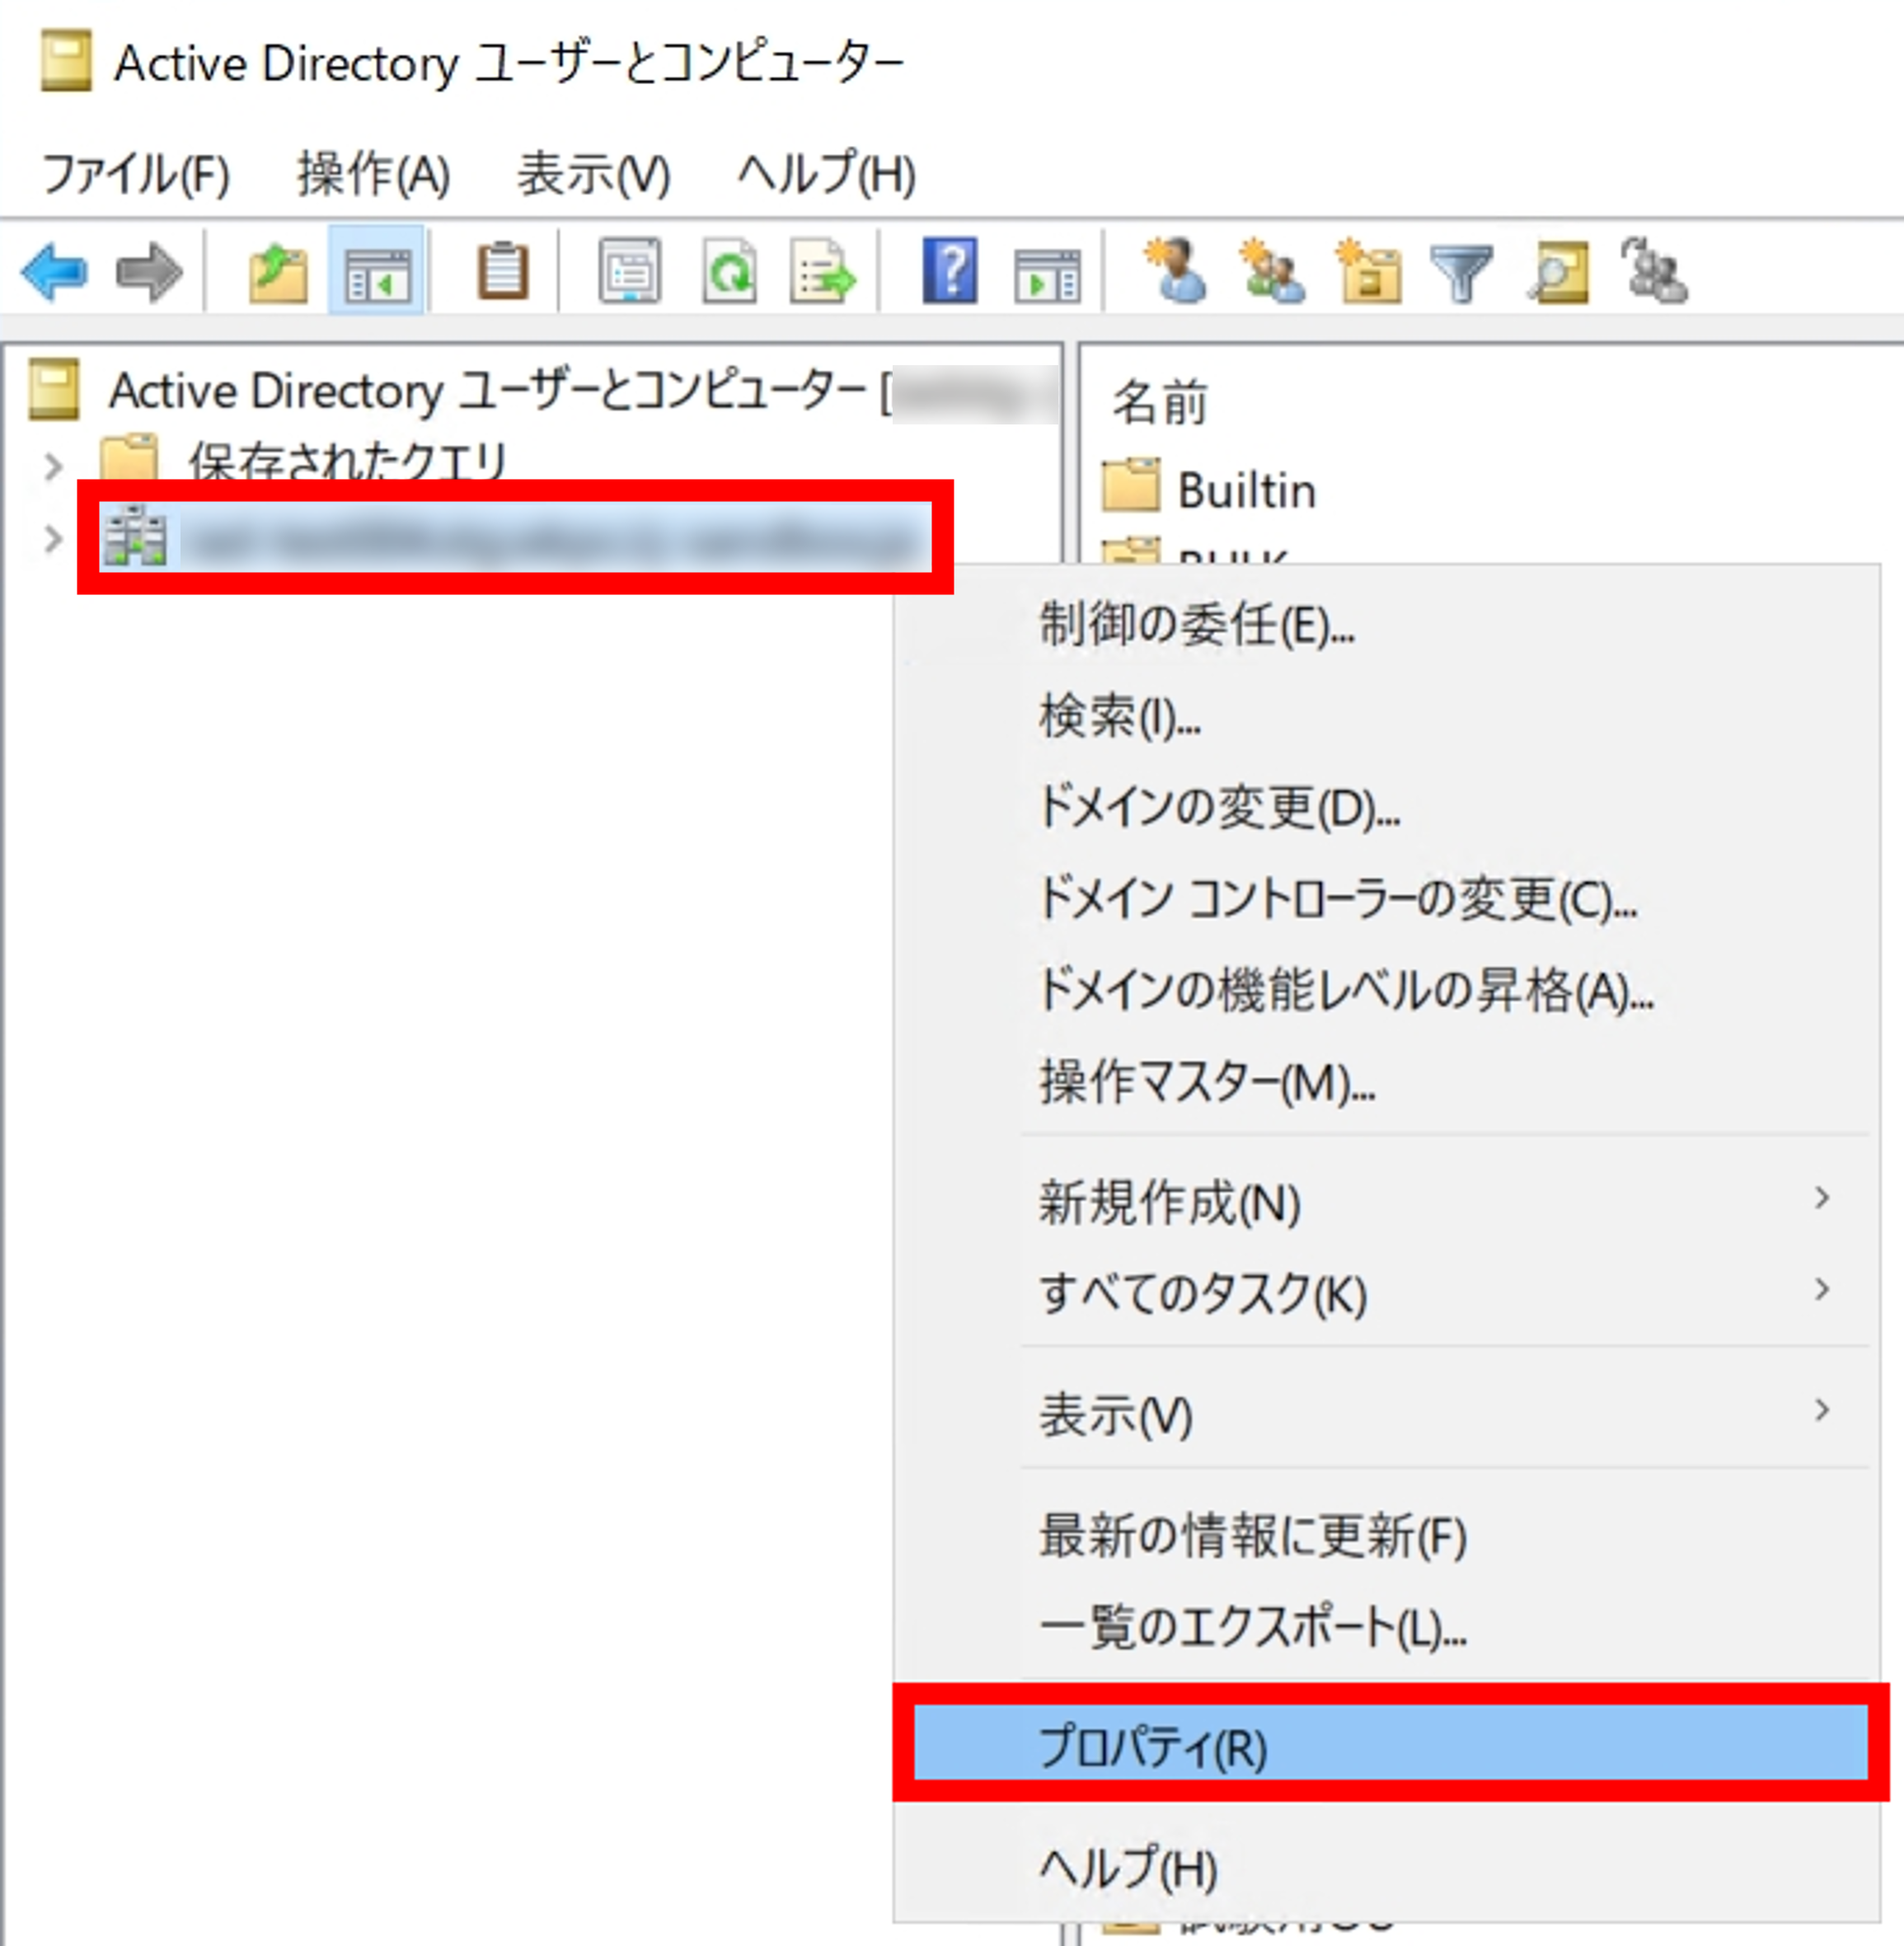Click the filter funnel toolbar icon
The image size is (1904, 1946).
1461,273
